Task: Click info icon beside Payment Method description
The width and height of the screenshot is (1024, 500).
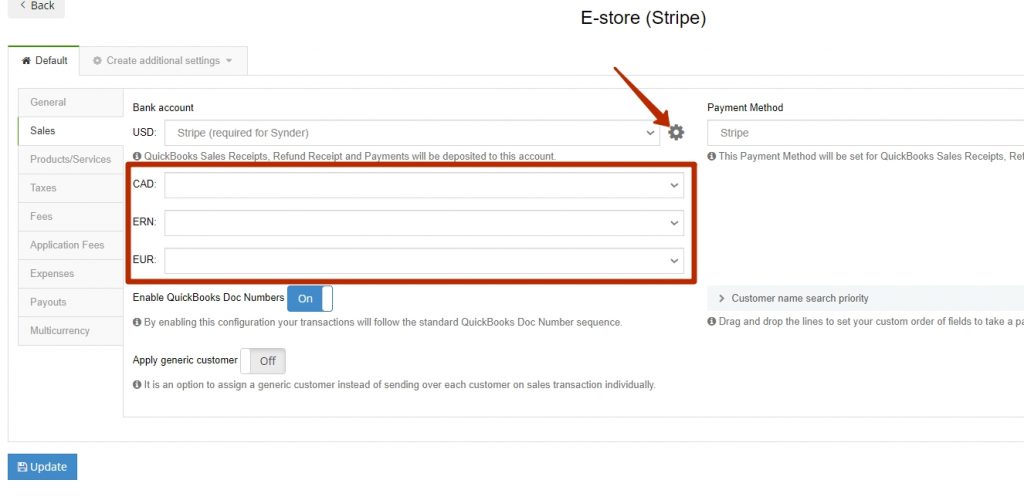Action: pyautogui.click(x=712, y=157)
